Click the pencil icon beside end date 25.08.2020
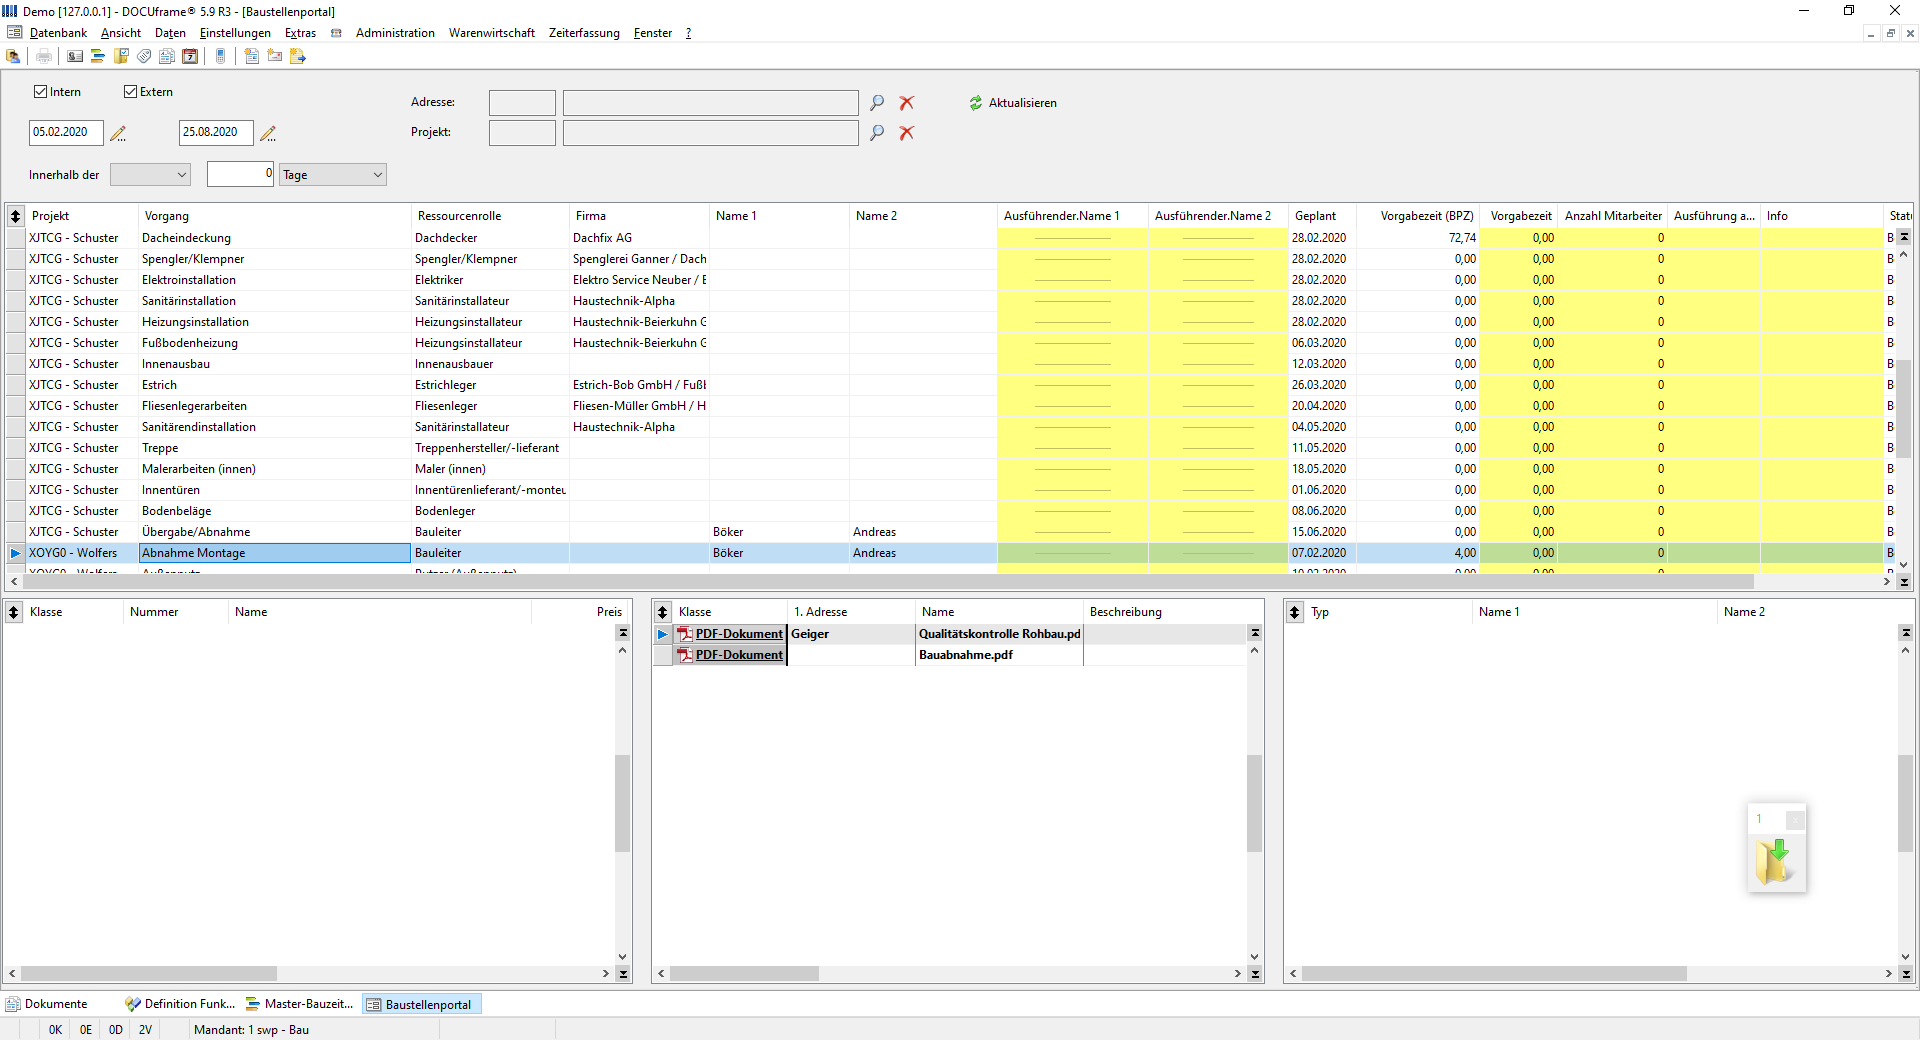 [268, 133]
